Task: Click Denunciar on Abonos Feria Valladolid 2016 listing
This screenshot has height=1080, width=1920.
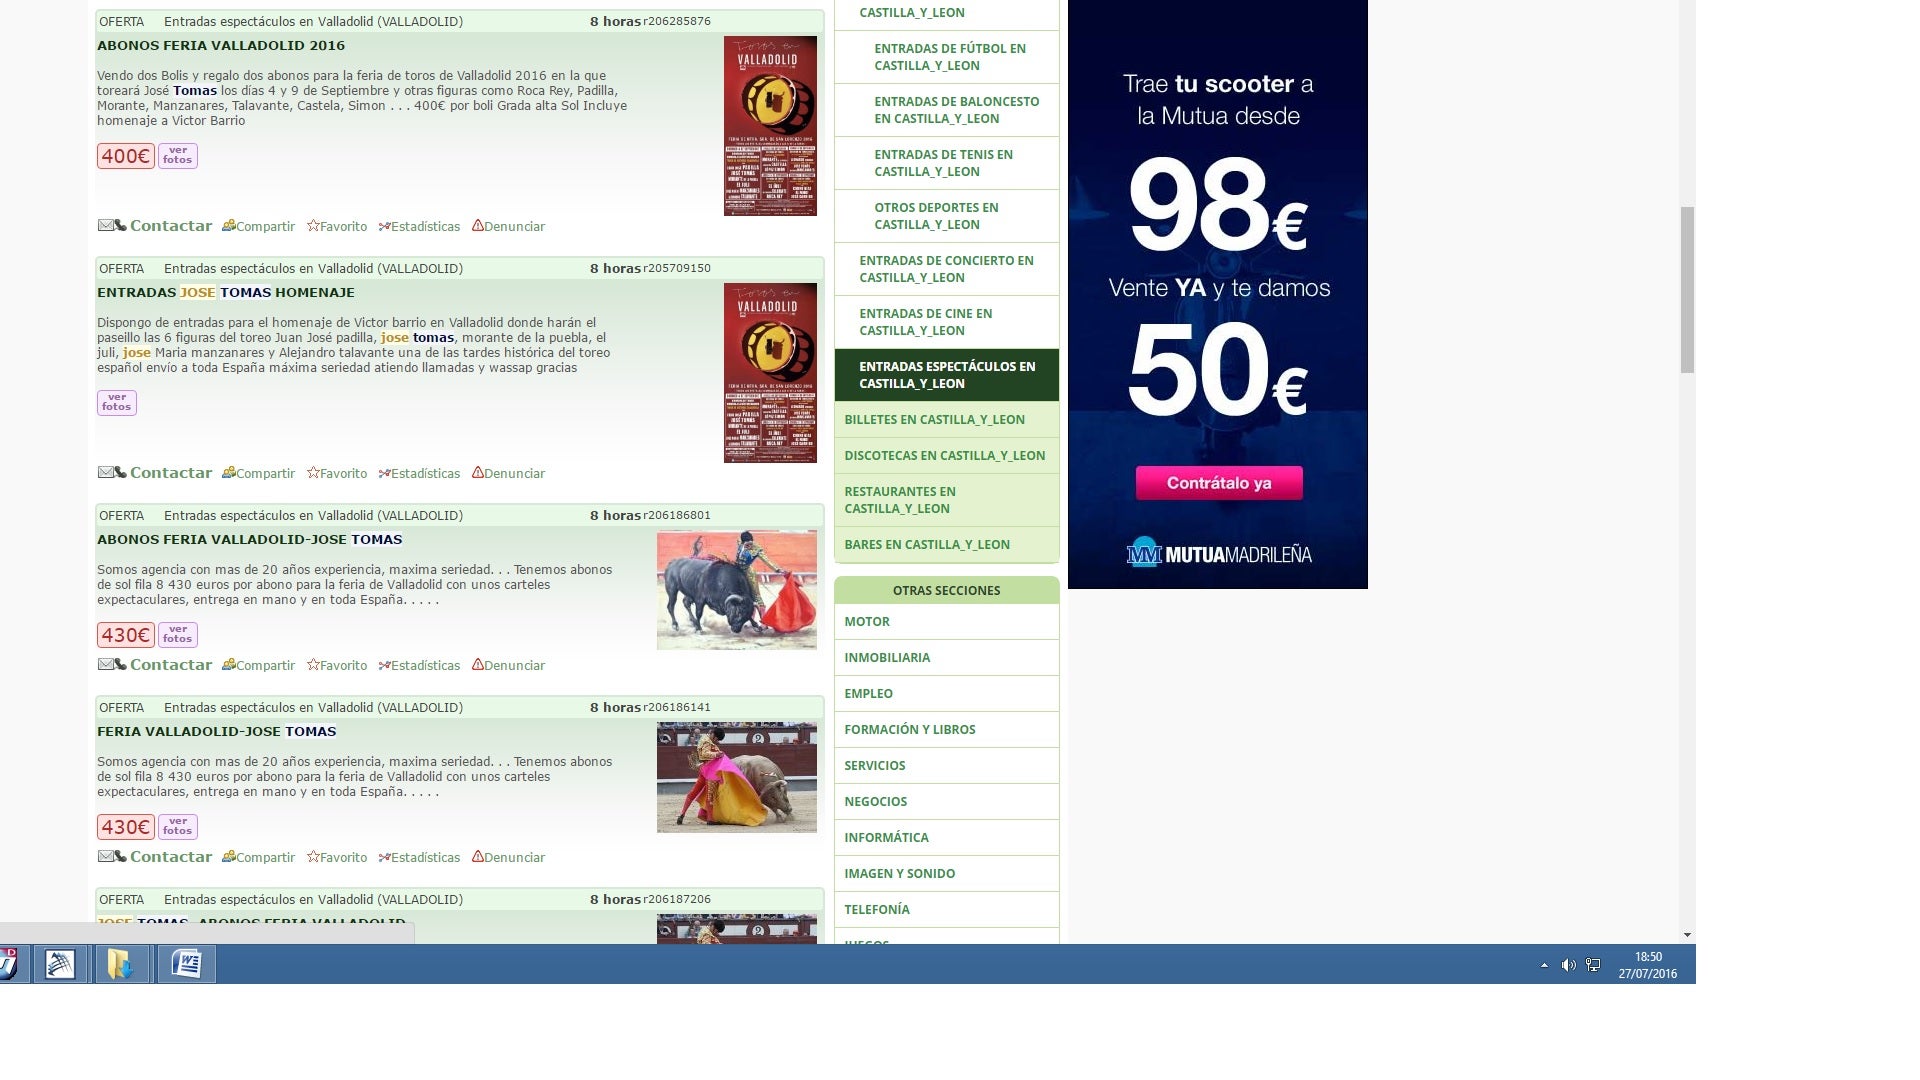Action: tap(508, 226)
